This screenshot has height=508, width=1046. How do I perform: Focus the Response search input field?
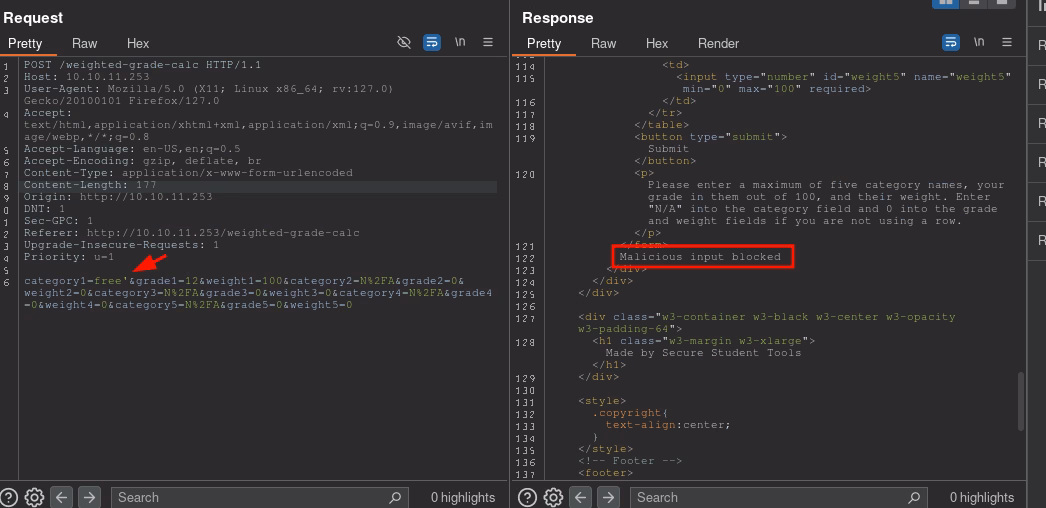tap(778, 497)
